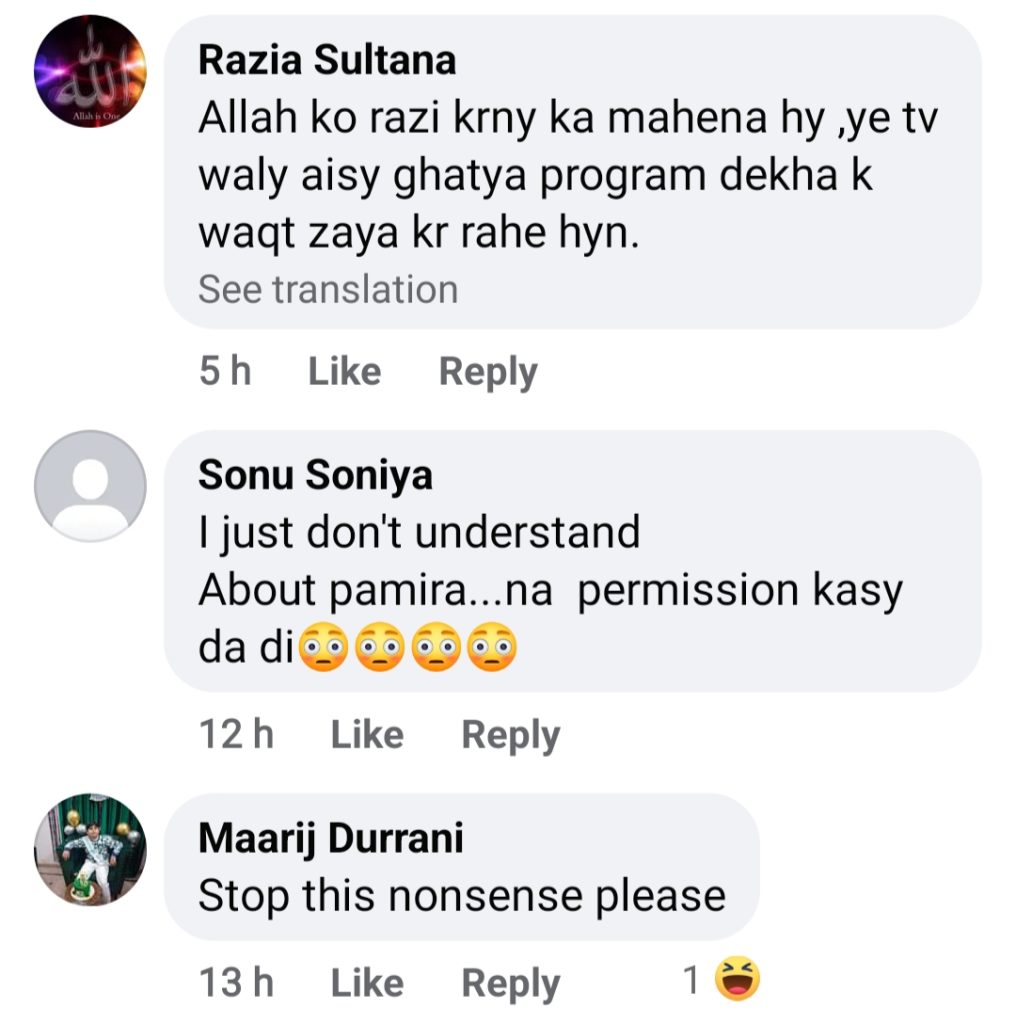Select the "Stop this nonsense please" comment
The width and height of the screenshot is (1016, 1024).
click(x=461, y=895)
